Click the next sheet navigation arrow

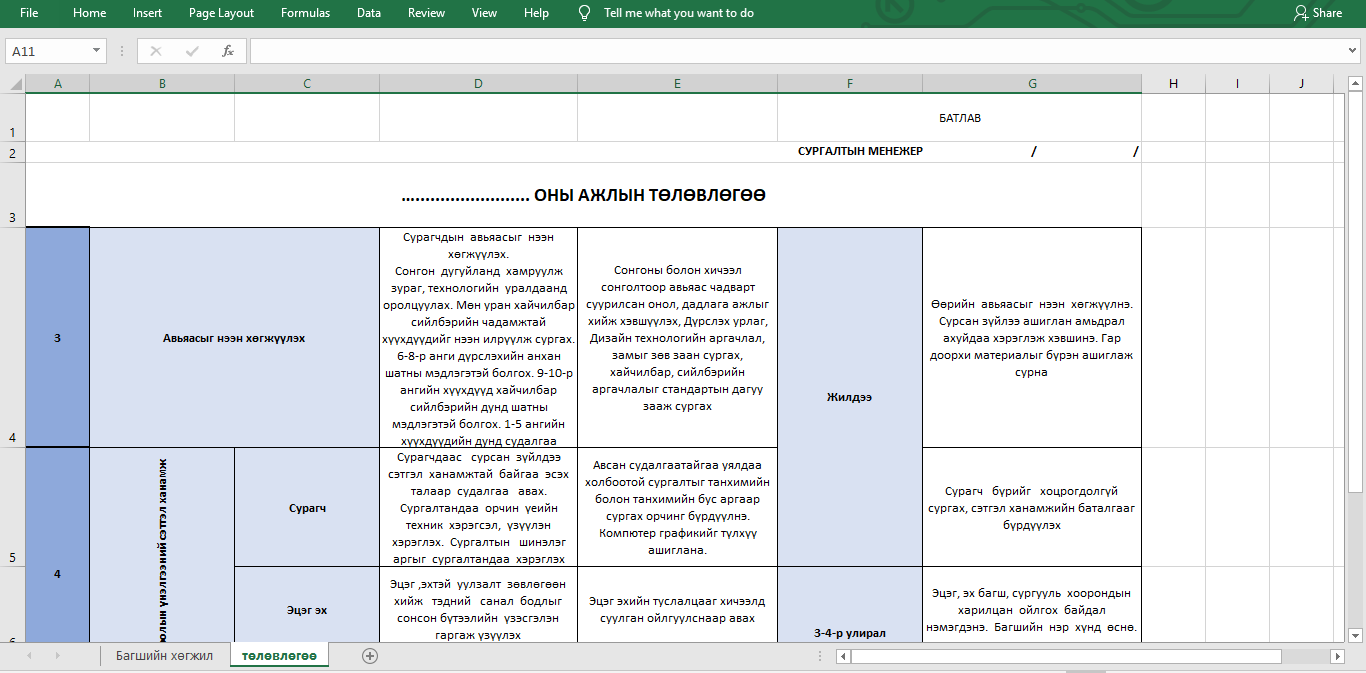click(x=56, y=656)
